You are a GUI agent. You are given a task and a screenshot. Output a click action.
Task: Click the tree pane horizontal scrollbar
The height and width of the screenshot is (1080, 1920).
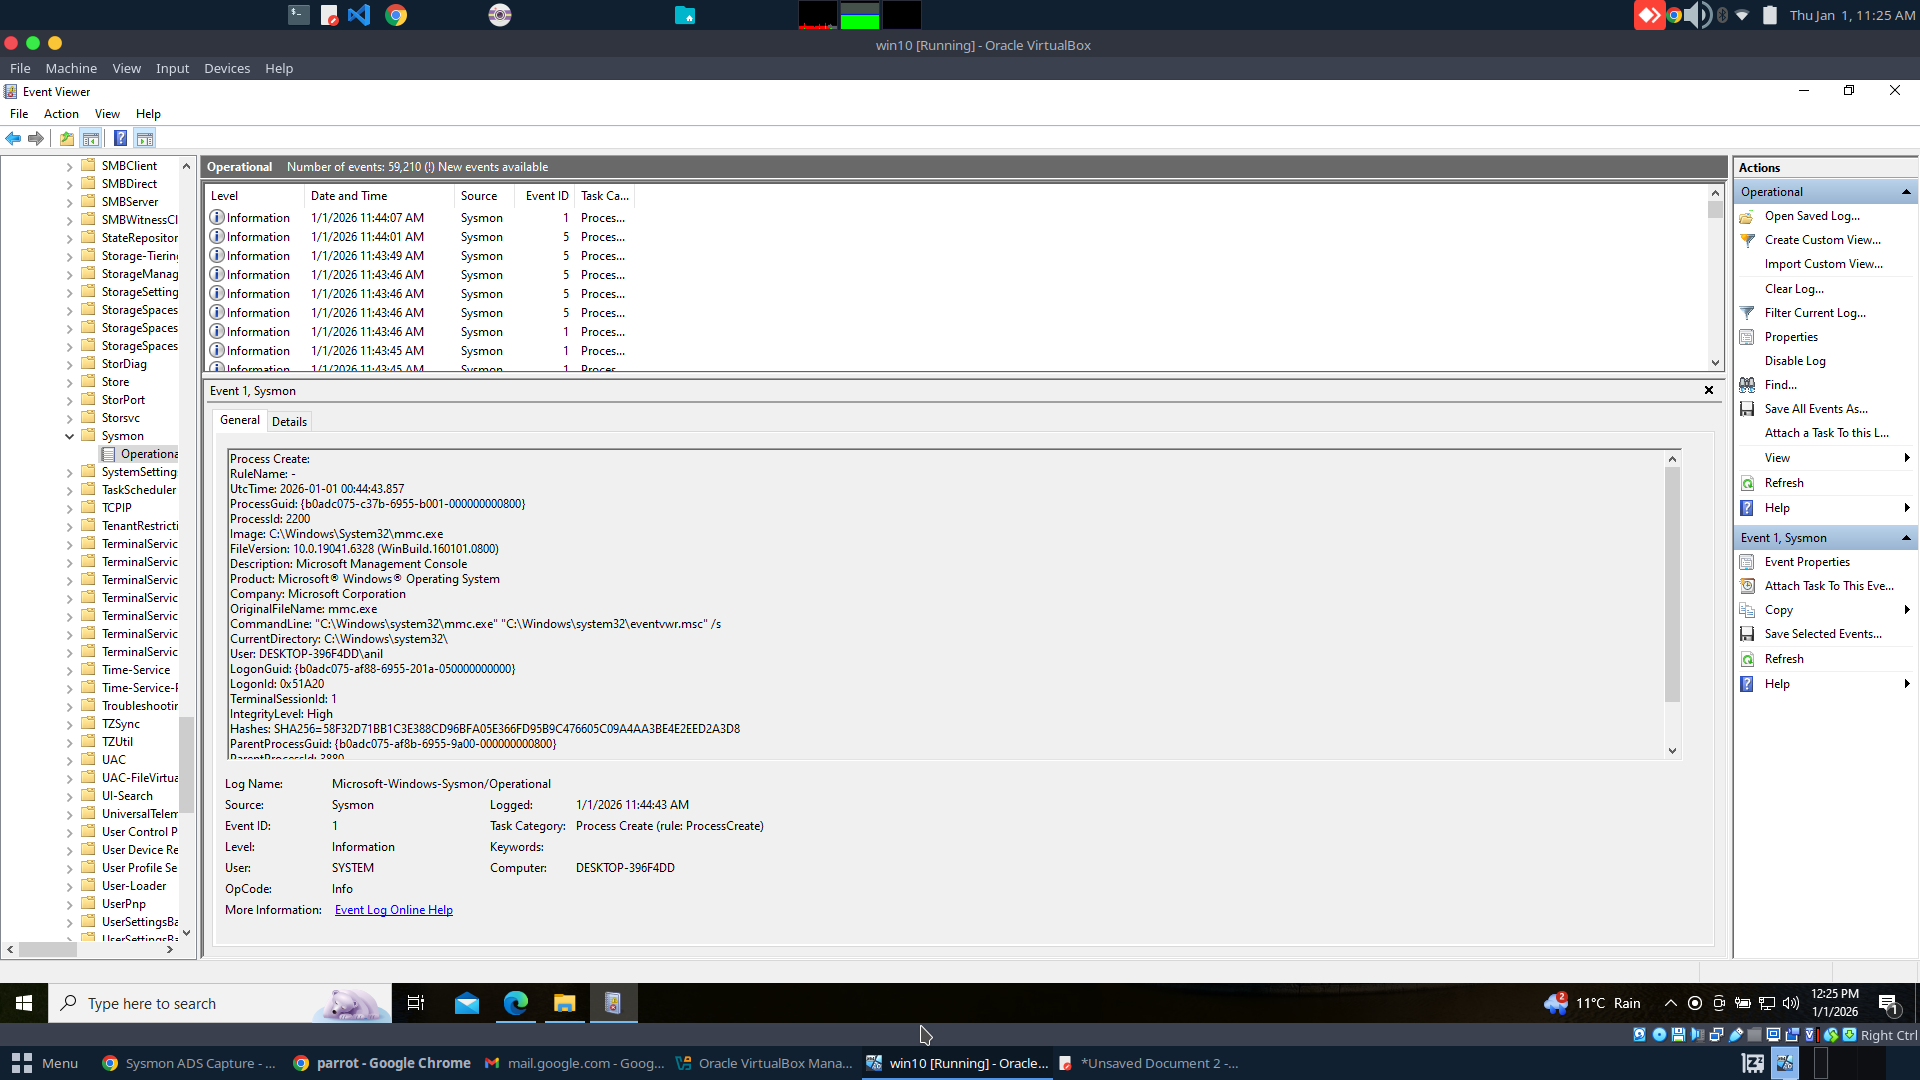click(x=90, y=949)
